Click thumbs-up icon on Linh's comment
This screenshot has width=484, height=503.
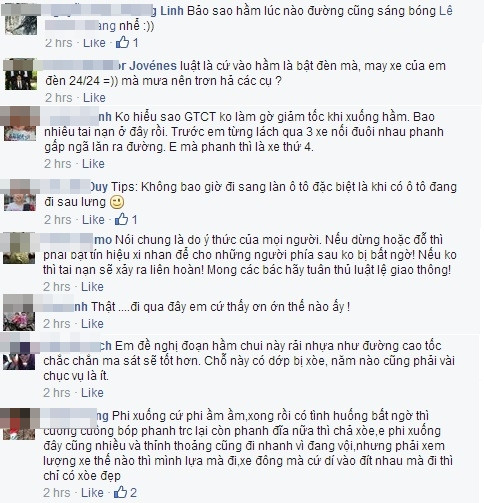click(x=122, y=43)
